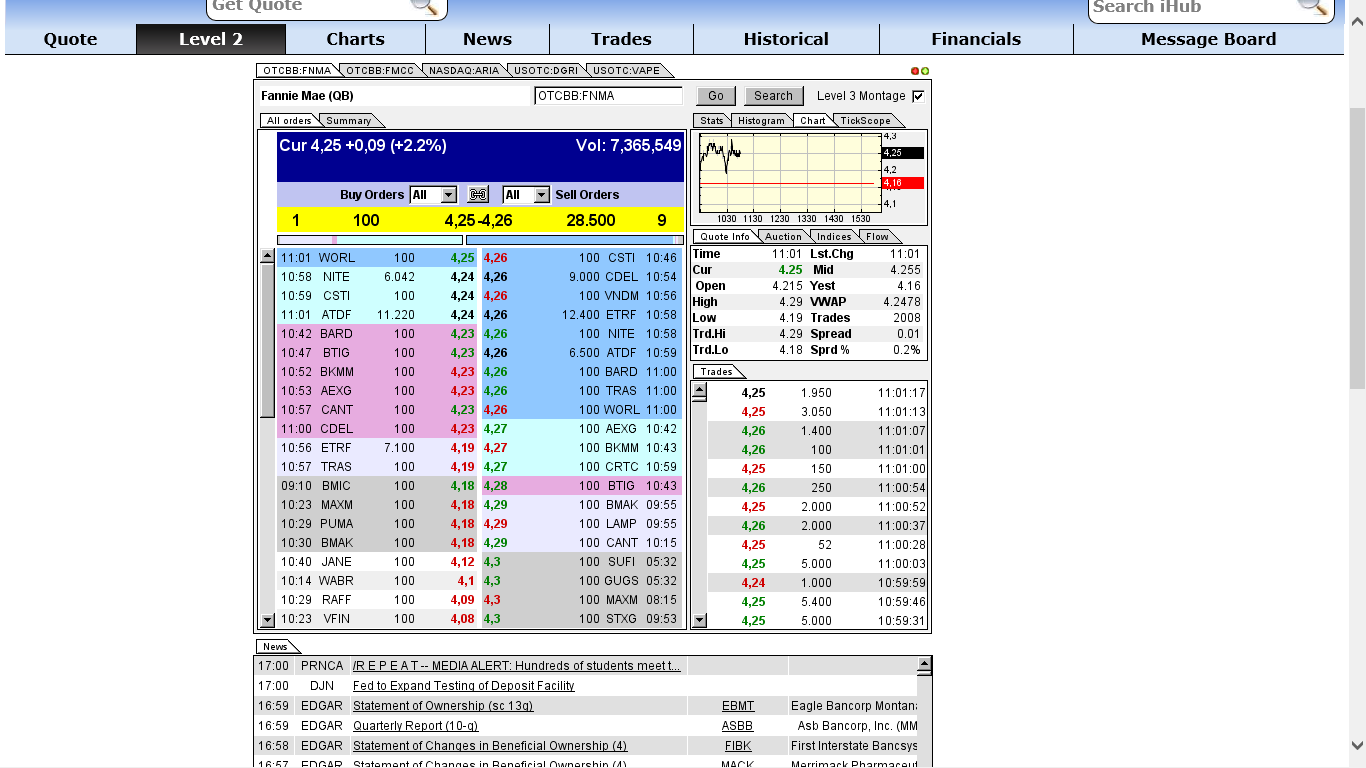Screen dimensions: 1366x768
Task: Click the up arrow on the order book scrollbar
Action: [x=267, y=253]
